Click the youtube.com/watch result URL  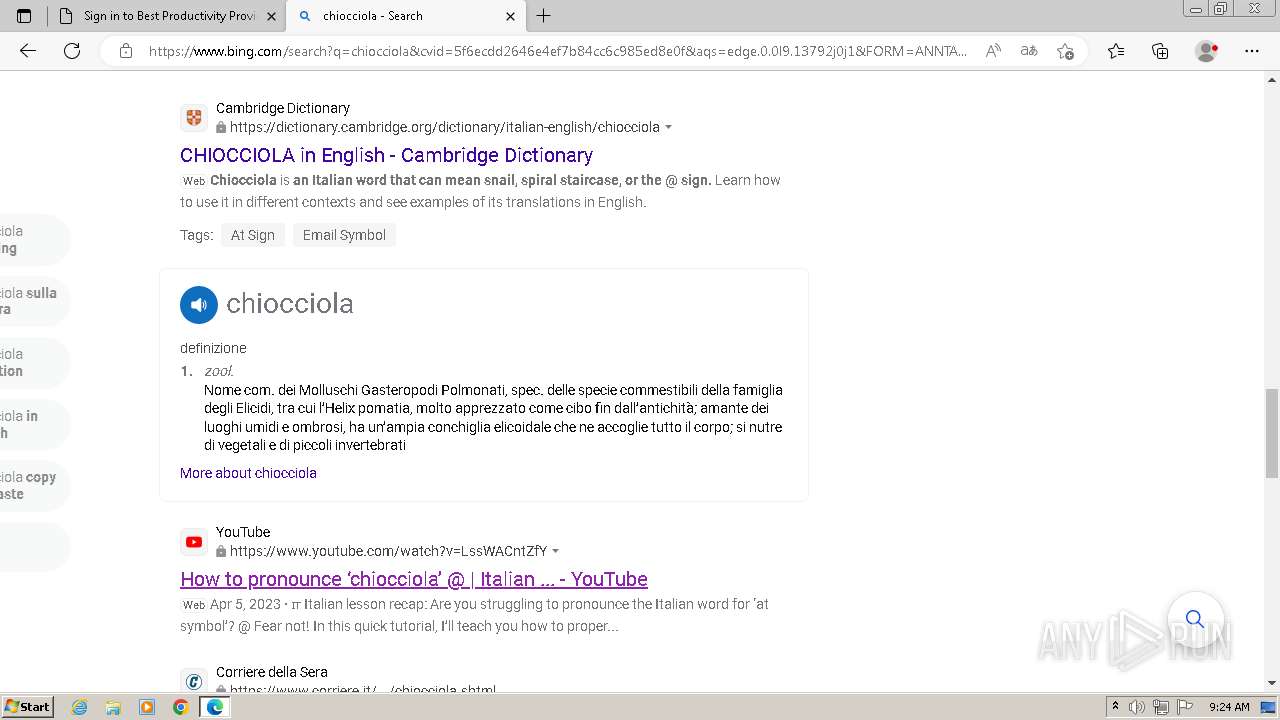tap(388, 551)
